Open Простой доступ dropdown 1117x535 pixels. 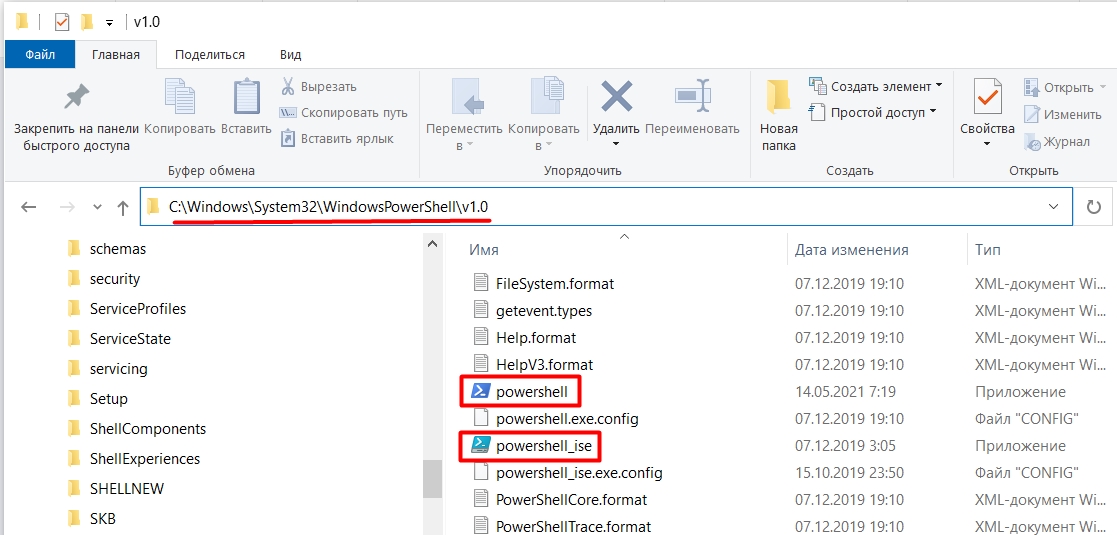point(873,112)
